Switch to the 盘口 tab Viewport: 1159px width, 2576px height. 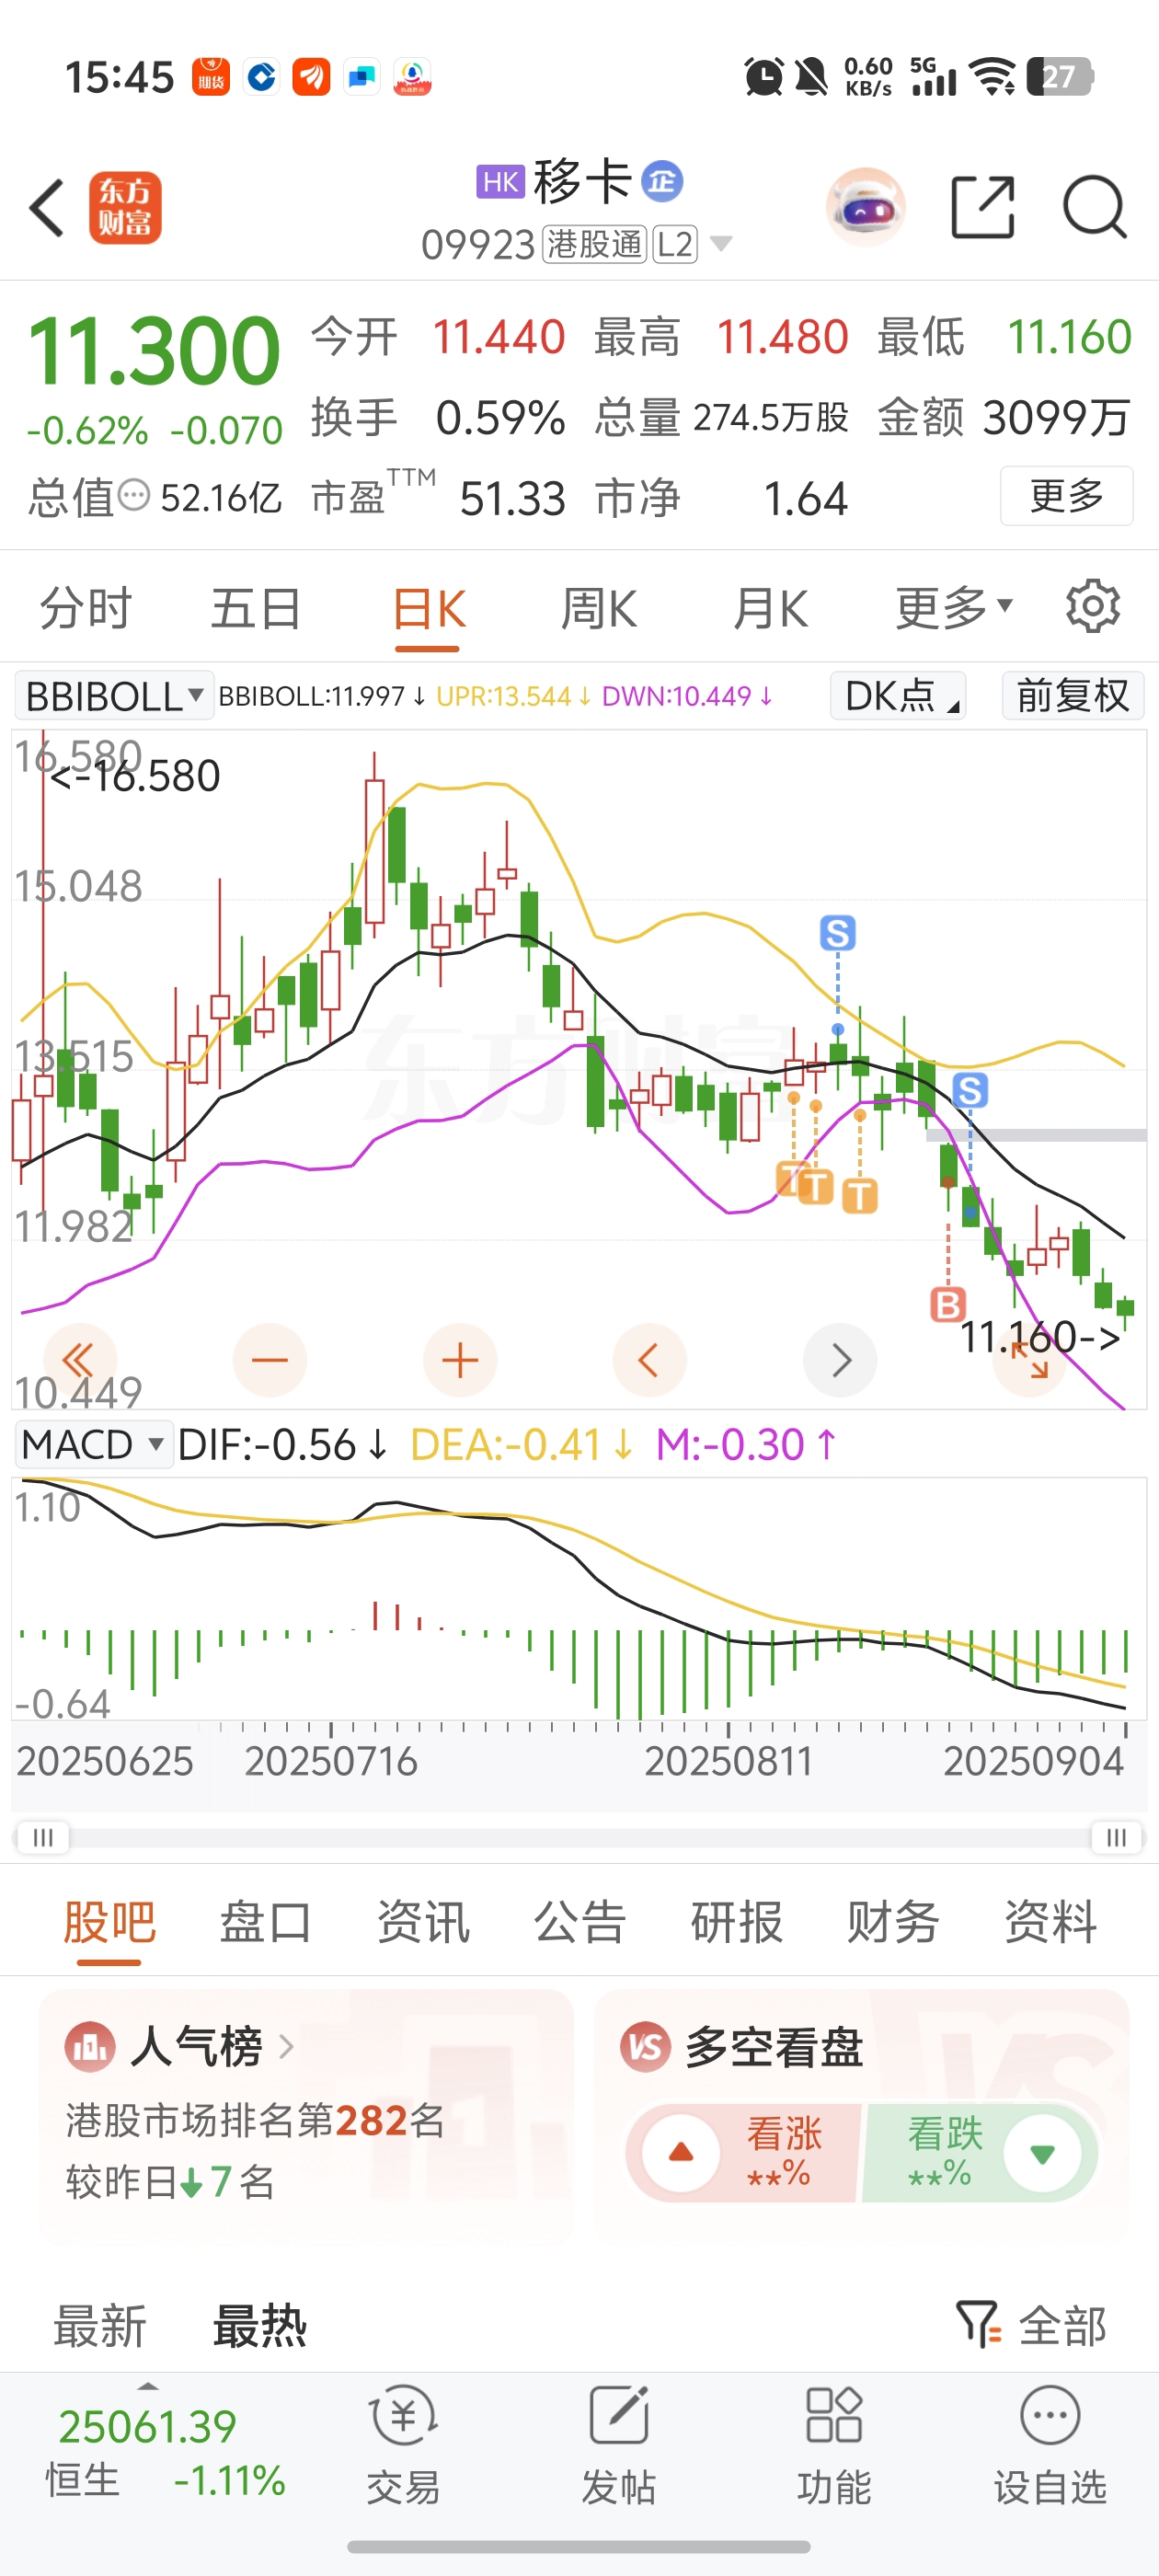[x=266, y=1921]
